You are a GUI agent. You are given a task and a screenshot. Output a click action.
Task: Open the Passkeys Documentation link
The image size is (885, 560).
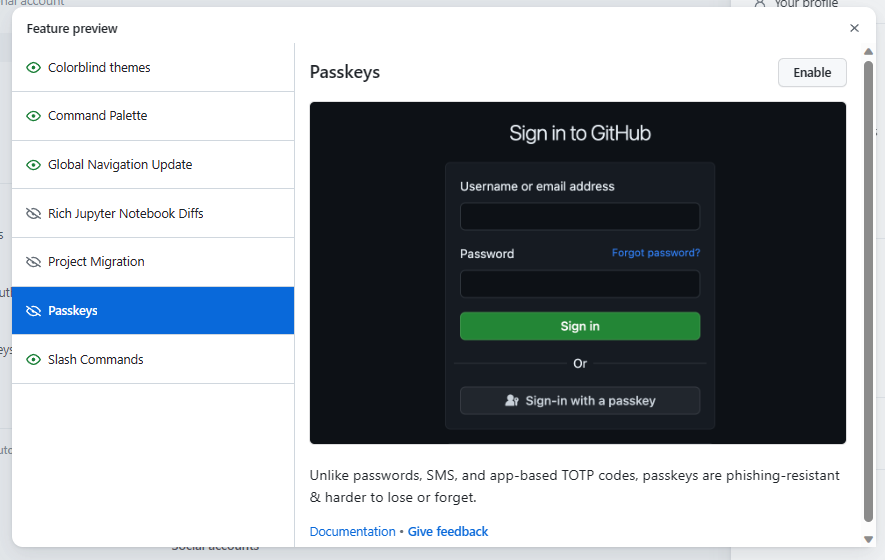click(352, 532)
